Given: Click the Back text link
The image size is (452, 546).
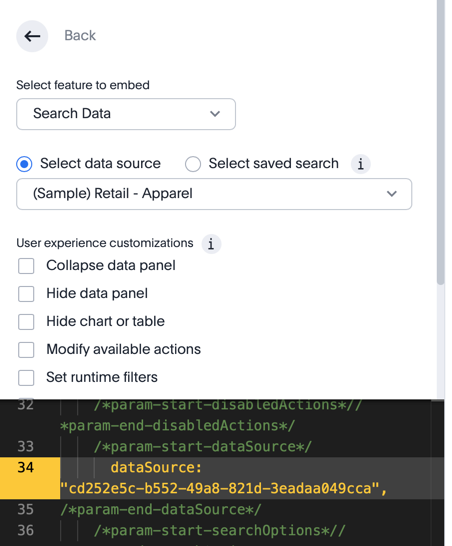Looking at the screenshot, I should (x=80, y=36).
